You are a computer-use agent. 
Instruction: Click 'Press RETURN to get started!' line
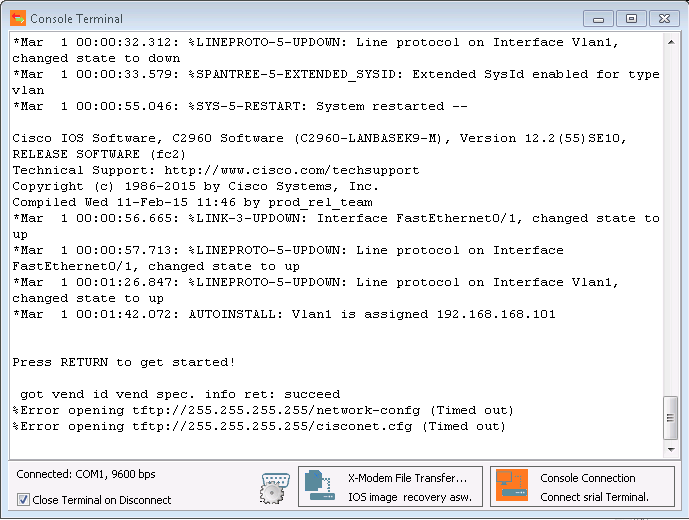[123, 362]
